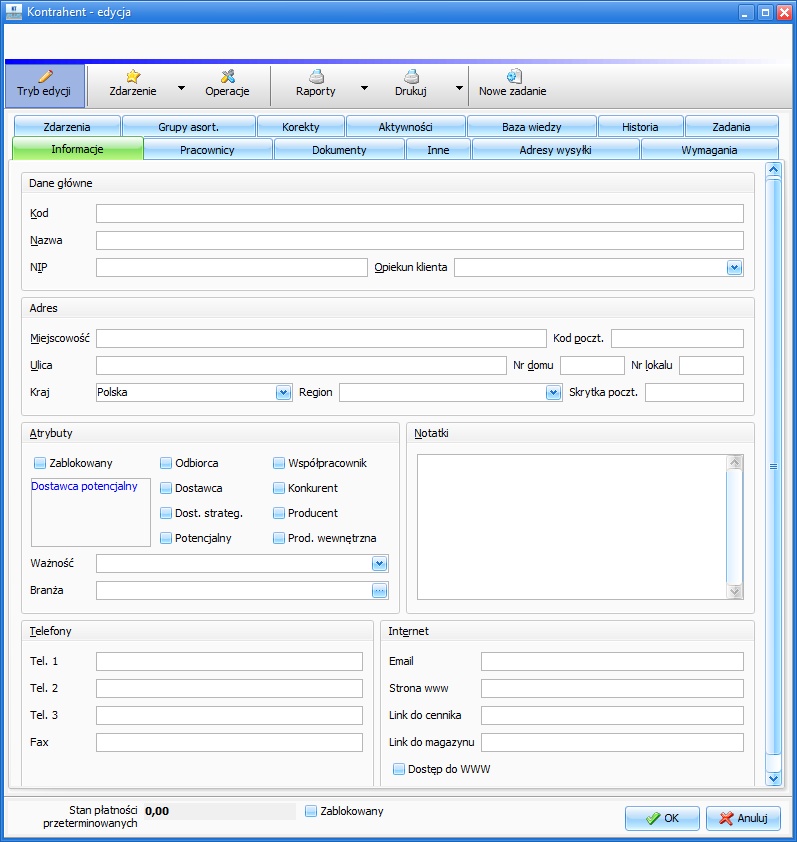797x842 pixels.
Task: Check the Konkurent checkbox
Action: coord(279,488)
